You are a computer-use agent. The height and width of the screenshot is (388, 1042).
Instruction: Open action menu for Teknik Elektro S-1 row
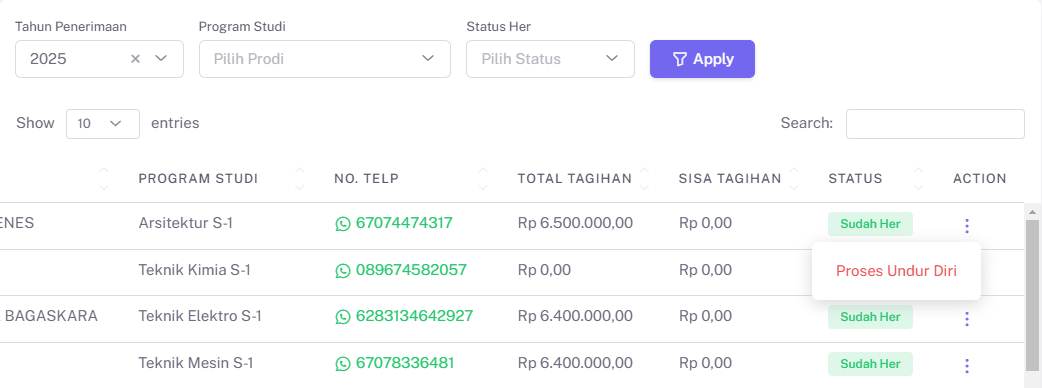click(967, 319)
